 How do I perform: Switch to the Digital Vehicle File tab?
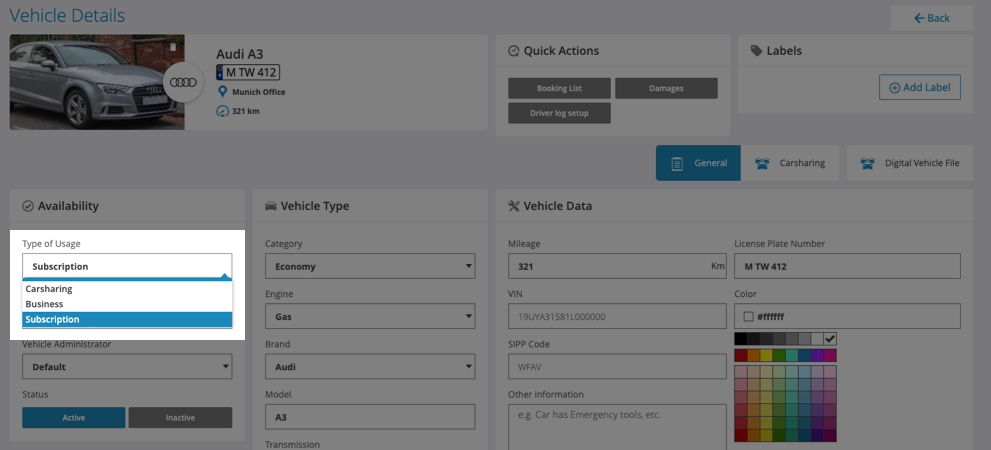pos(910,163)
